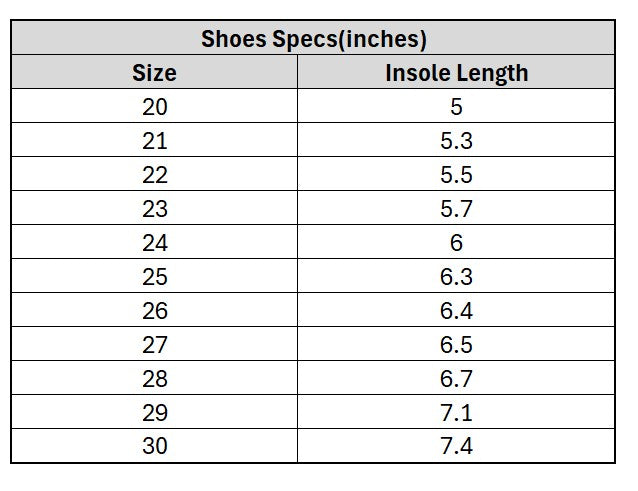
Task: Select the size 29 cell
Action: coord(155,413)
